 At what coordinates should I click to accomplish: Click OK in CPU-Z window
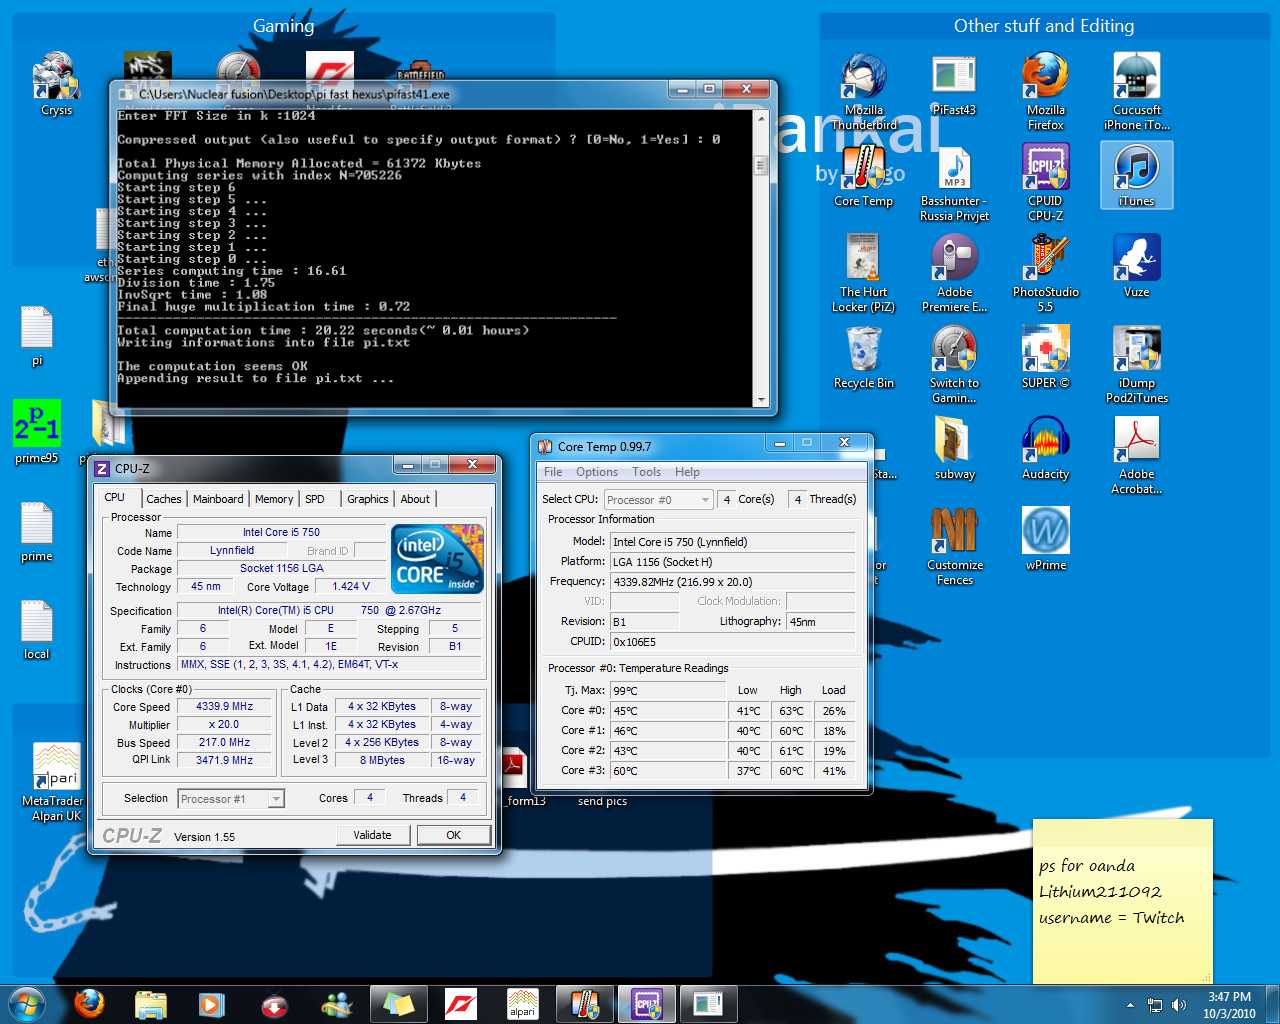[x=454, y=835]
